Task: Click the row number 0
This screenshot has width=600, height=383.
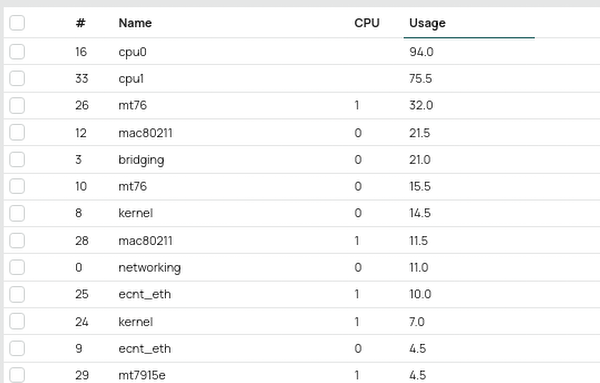Action: (78, 267)
